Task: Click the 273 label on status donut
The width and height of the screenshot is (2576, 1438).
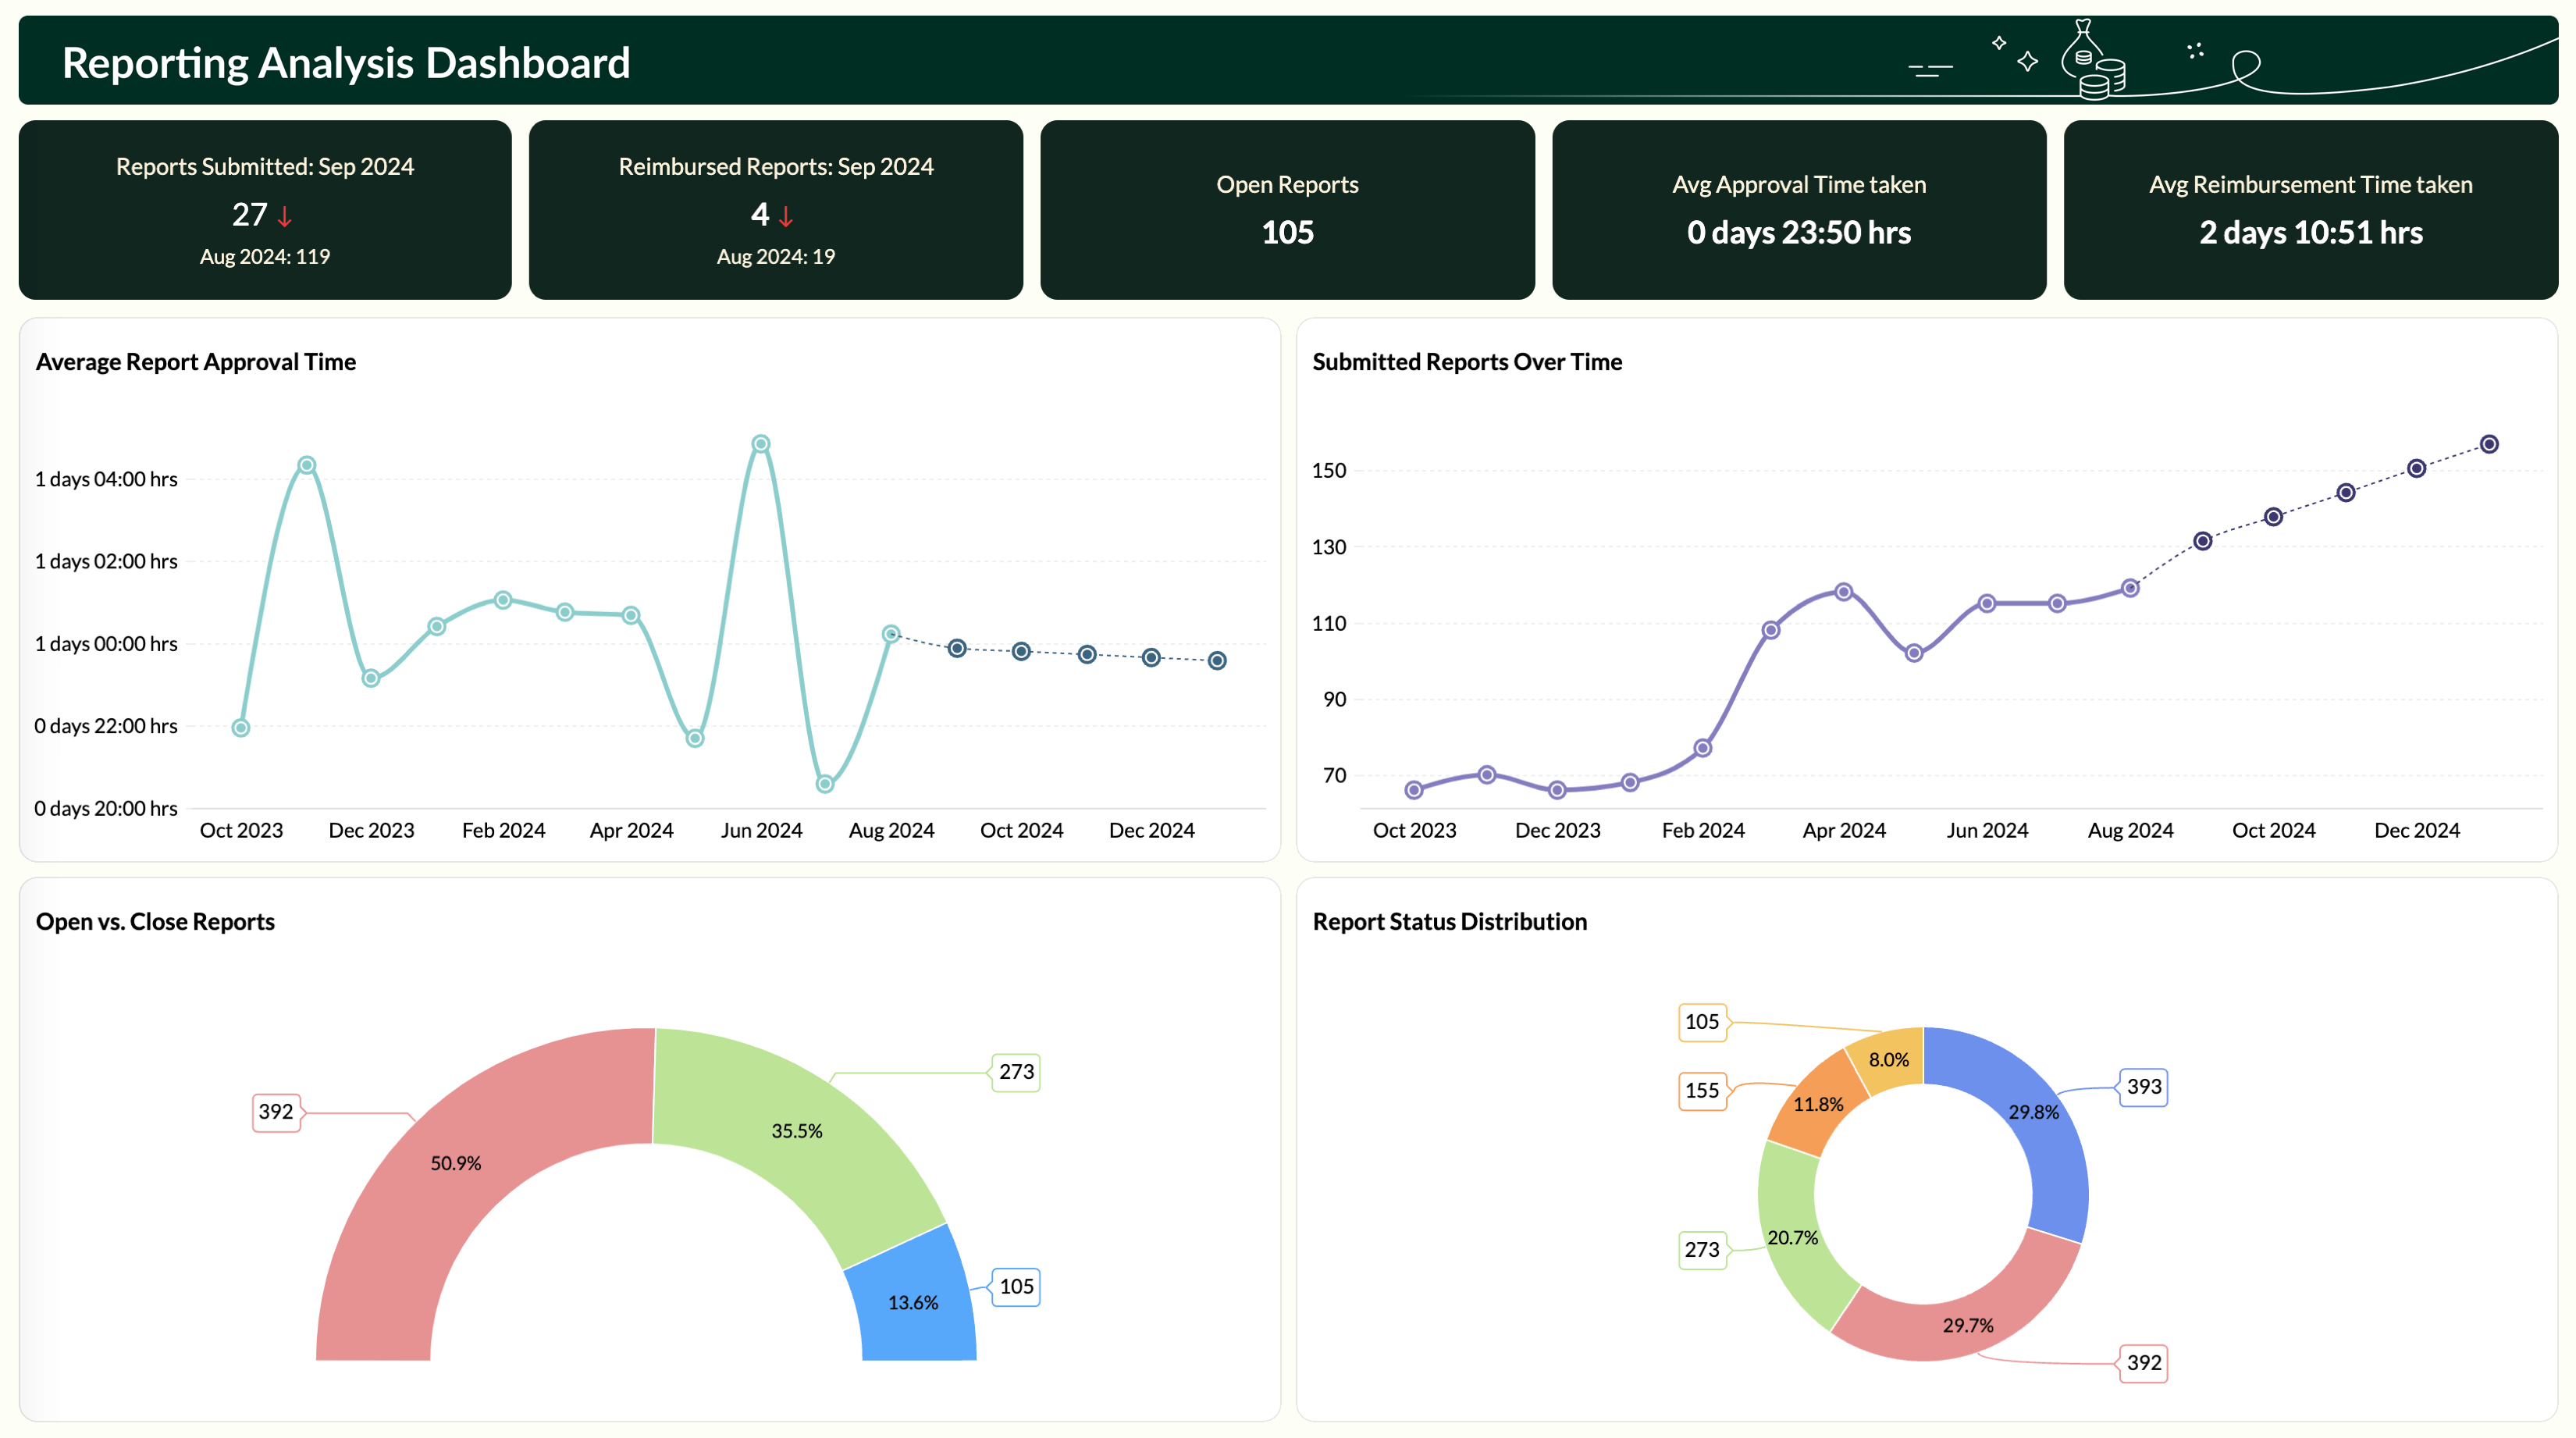Action: coord(1702,1250)
